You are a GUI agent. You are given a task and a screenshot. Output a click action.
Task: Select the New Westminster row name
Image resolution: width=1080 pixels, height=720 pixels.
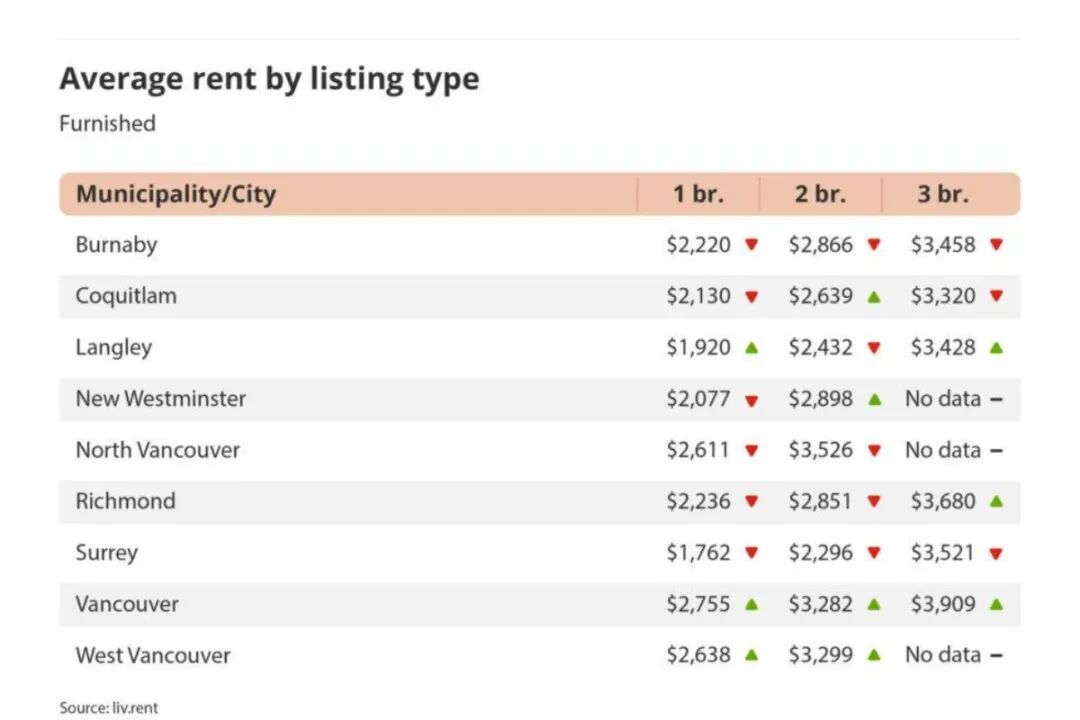[x=160, y=399]
